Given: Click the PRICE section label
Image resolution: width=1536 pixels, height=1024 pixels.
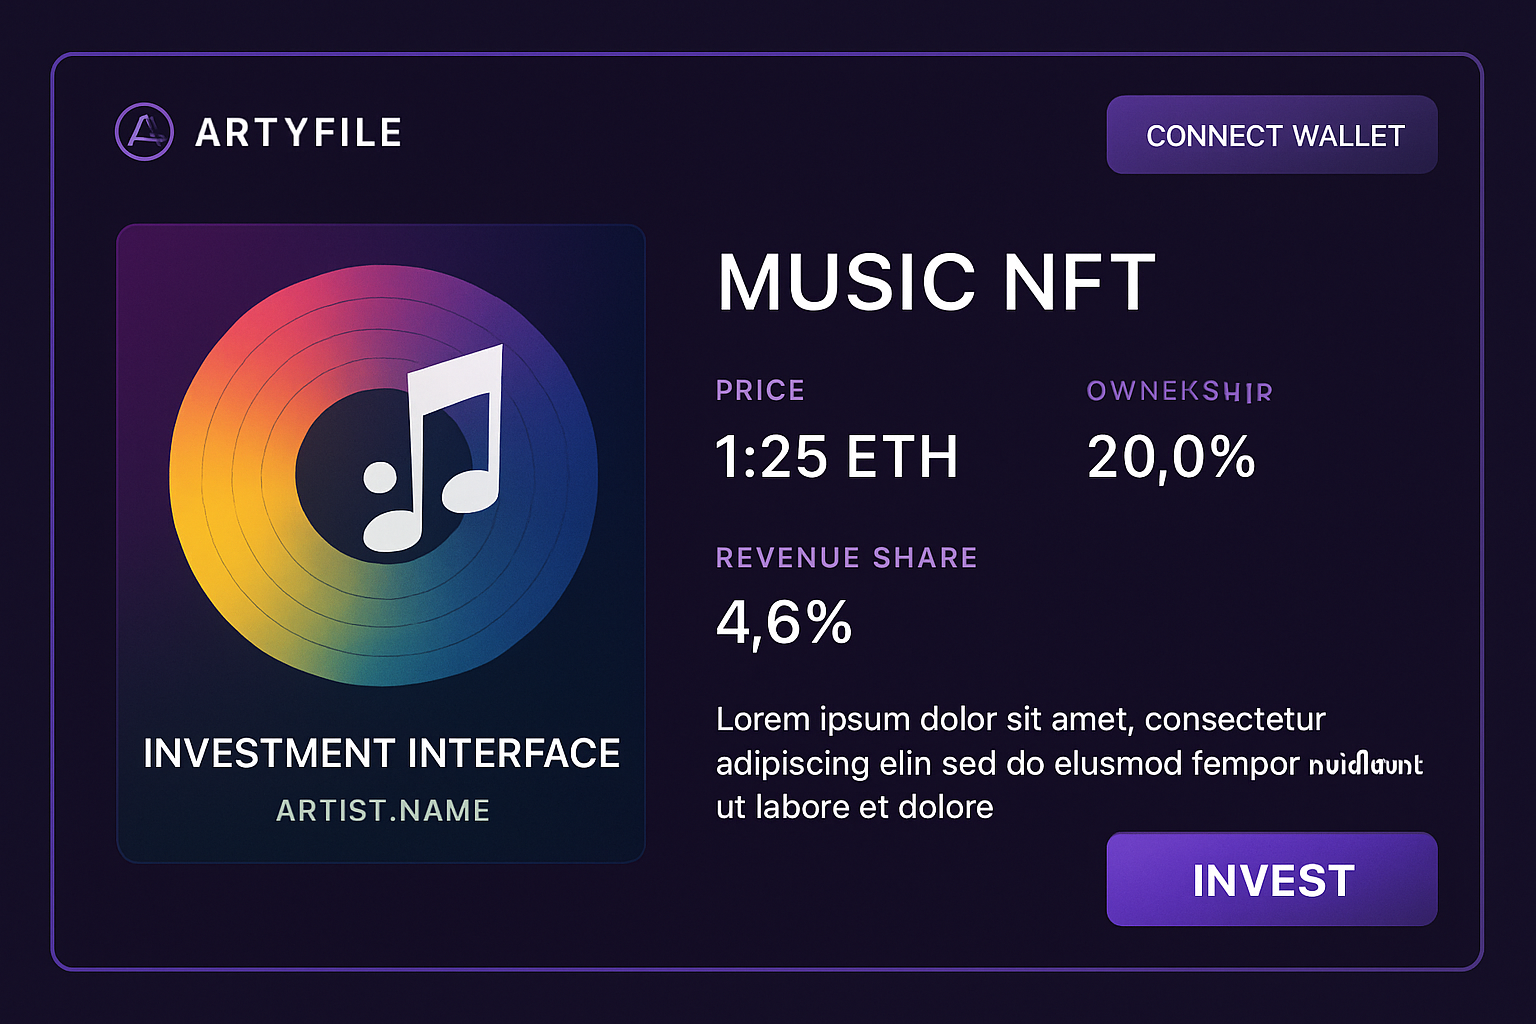Looking at the screenshot, I should (x=760, y=390).
